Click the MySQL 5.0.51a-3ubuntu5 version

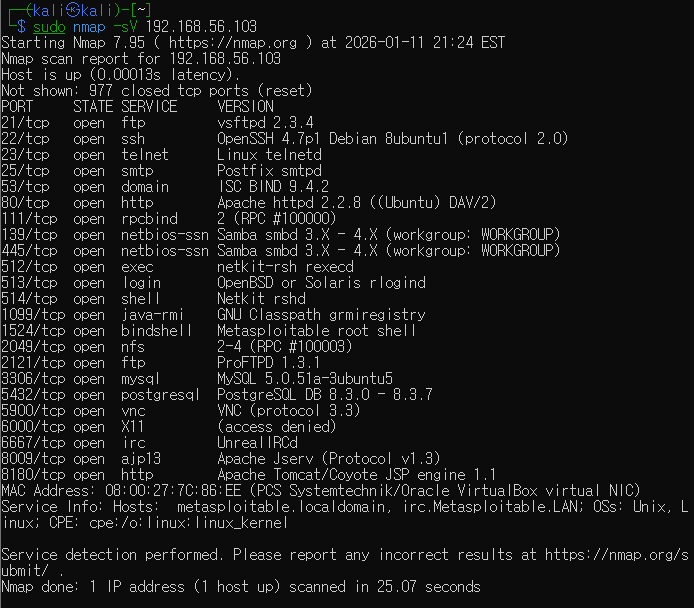pyautogui.click(x=305, y=378)
